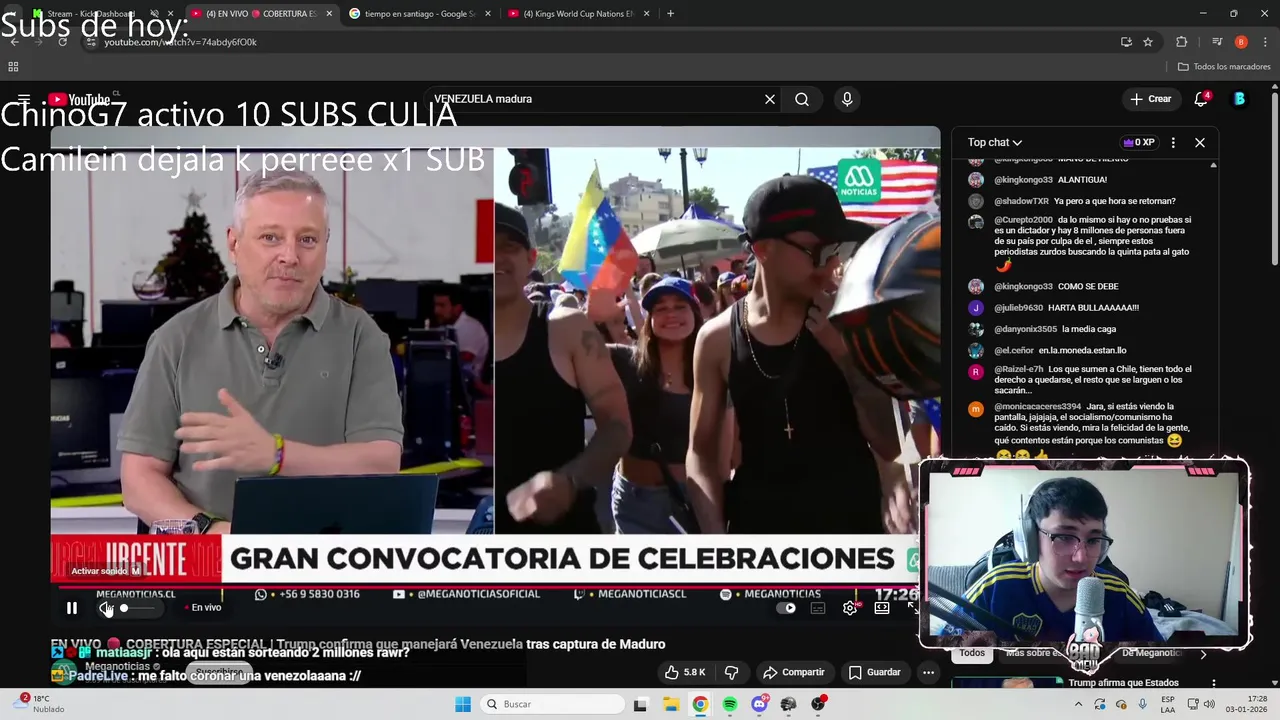Click the Crear button
Image resolution: width=1280 pixels, height=720 pixels.
(x=1151, y=99)
